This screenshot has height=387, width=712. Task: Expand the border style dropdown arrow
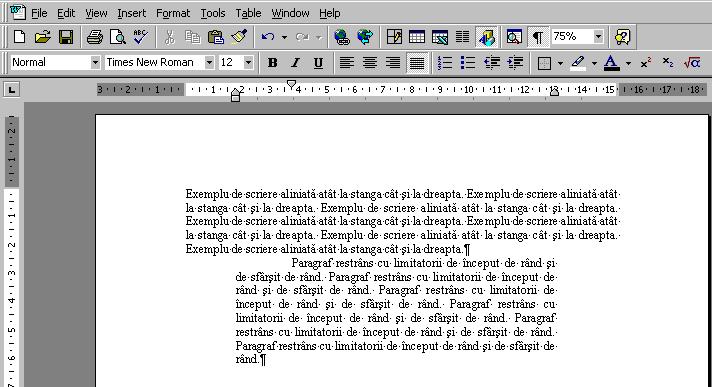[x=560, y=63]
